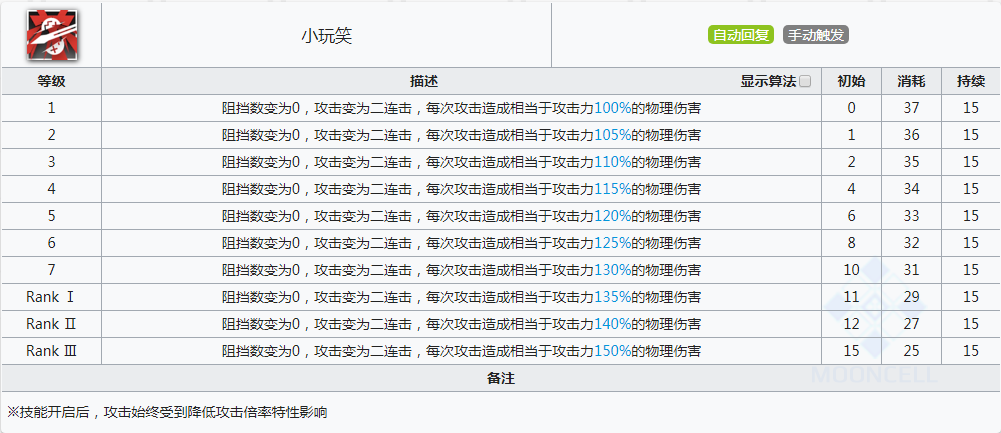Select the skill name 小玩笑
The height and width of the screenshot is (433, 1001).
pyautogui.click(x=326, y=36)
